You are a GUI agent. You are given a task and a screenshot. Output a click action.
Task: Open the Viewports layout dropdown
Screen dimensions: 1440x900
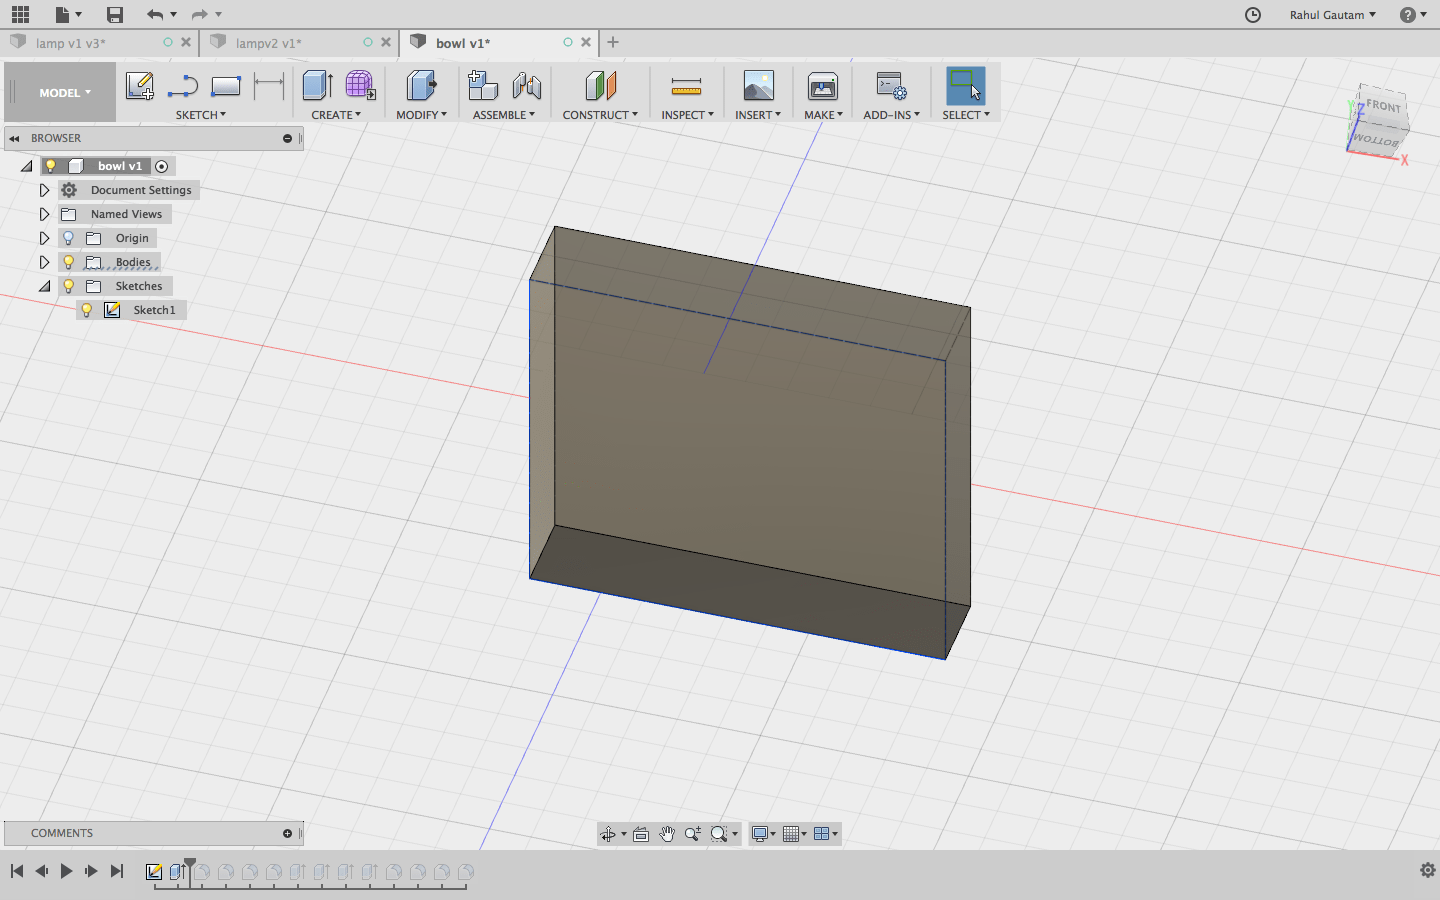826,834
